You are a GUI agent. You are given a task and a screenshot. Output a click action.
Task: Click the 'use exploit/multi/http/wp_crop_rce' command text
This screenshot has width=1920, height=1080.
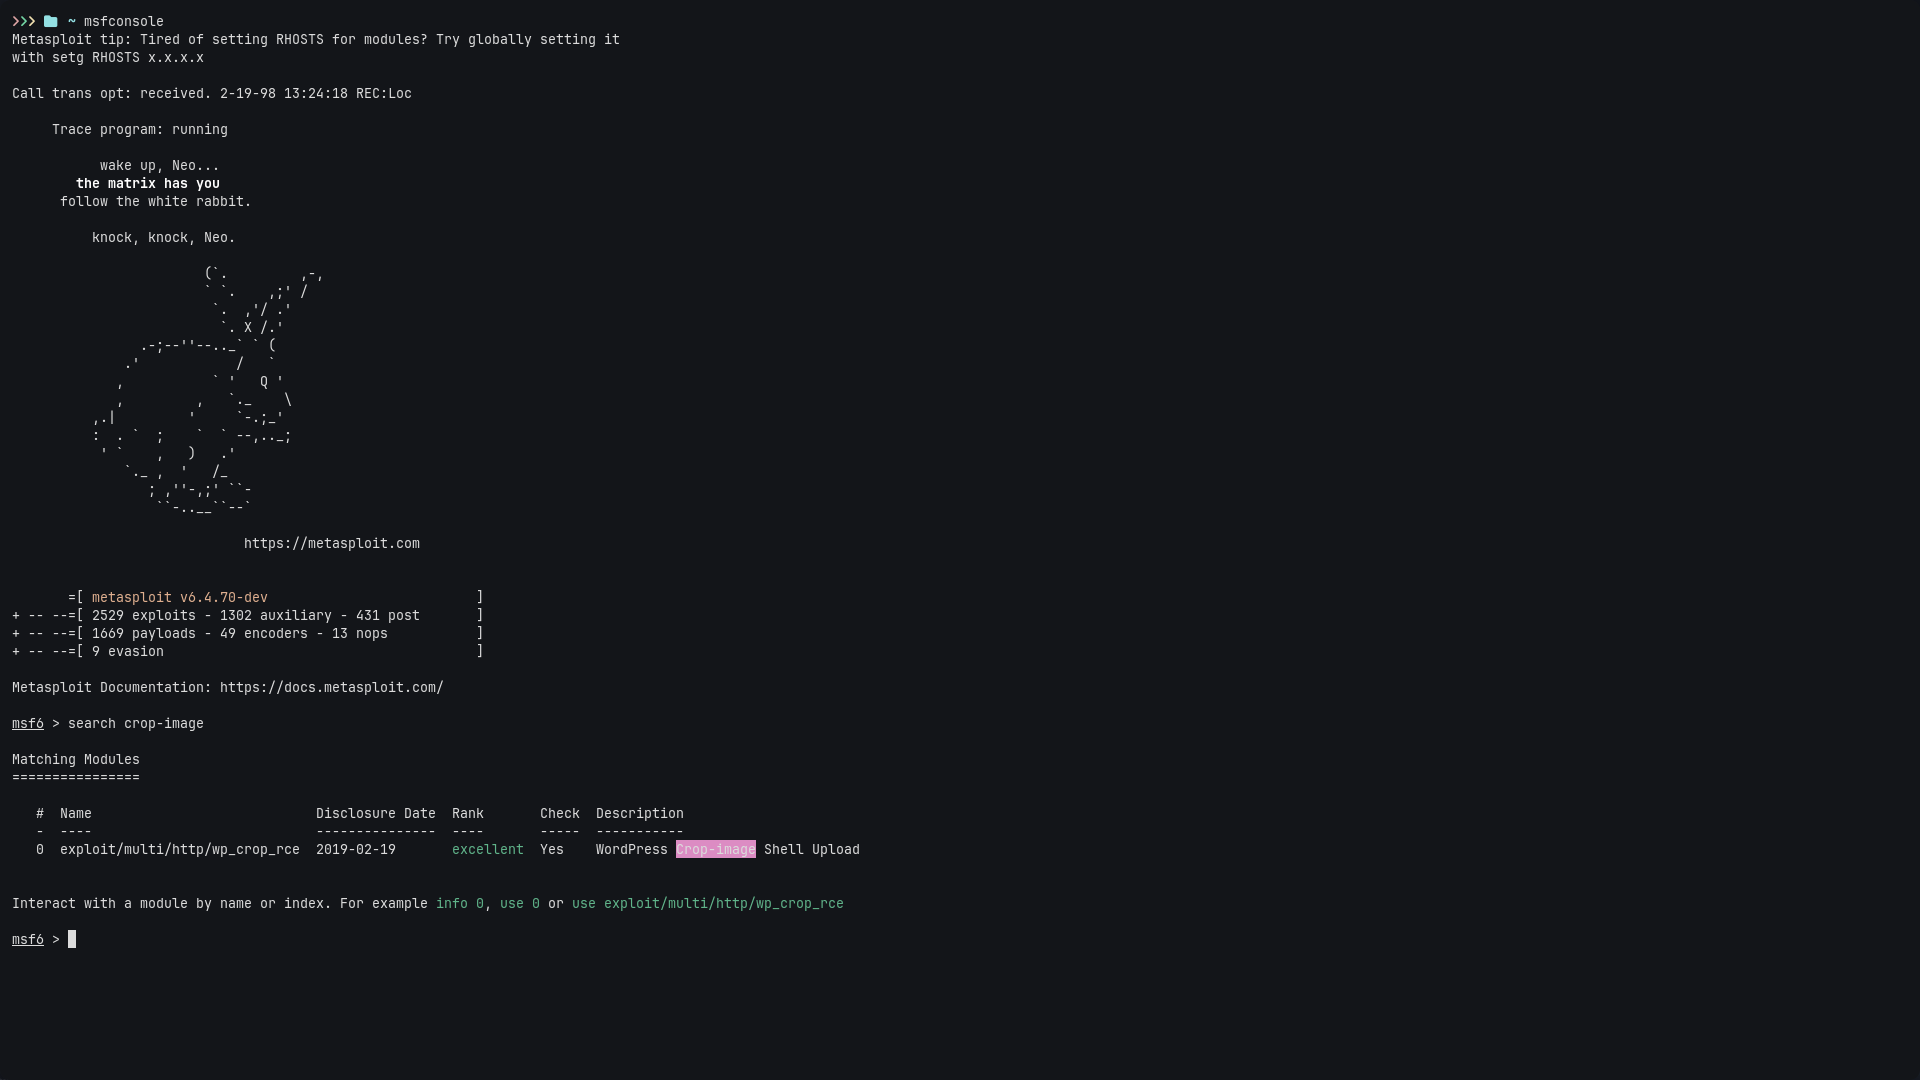[707, 904]
